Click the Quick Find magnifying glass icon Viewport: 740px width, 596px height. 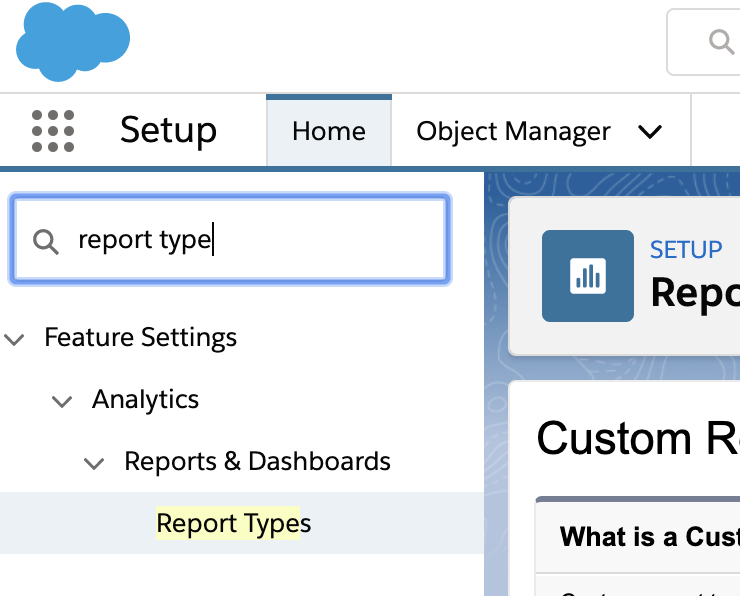46,241
